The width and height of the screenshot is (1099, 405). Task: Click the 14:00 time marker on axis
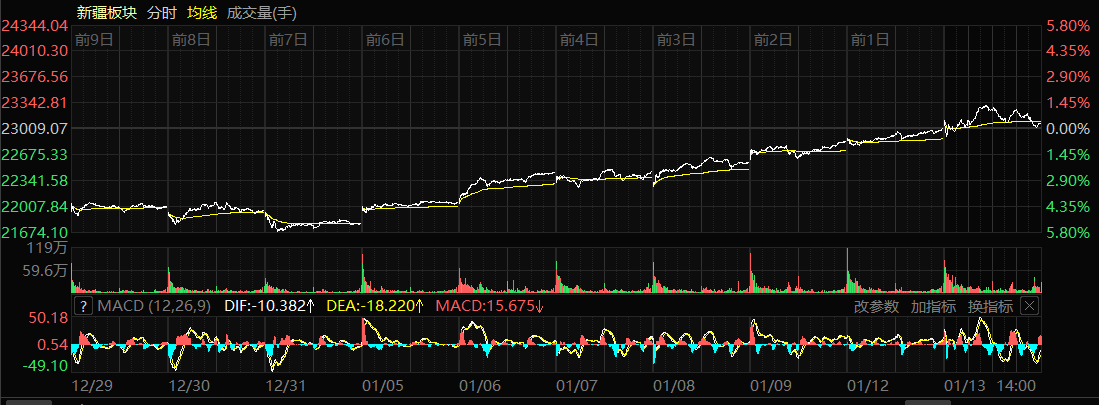(1018, 385)
